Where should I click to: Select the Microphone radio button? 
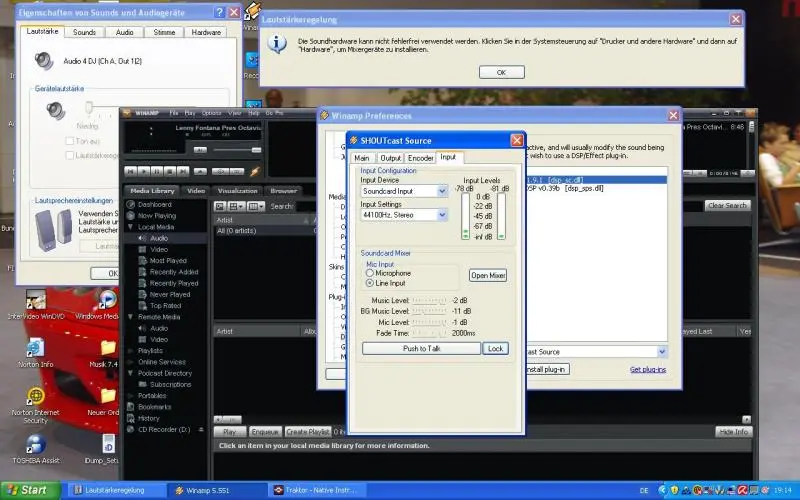coord(370,273)
